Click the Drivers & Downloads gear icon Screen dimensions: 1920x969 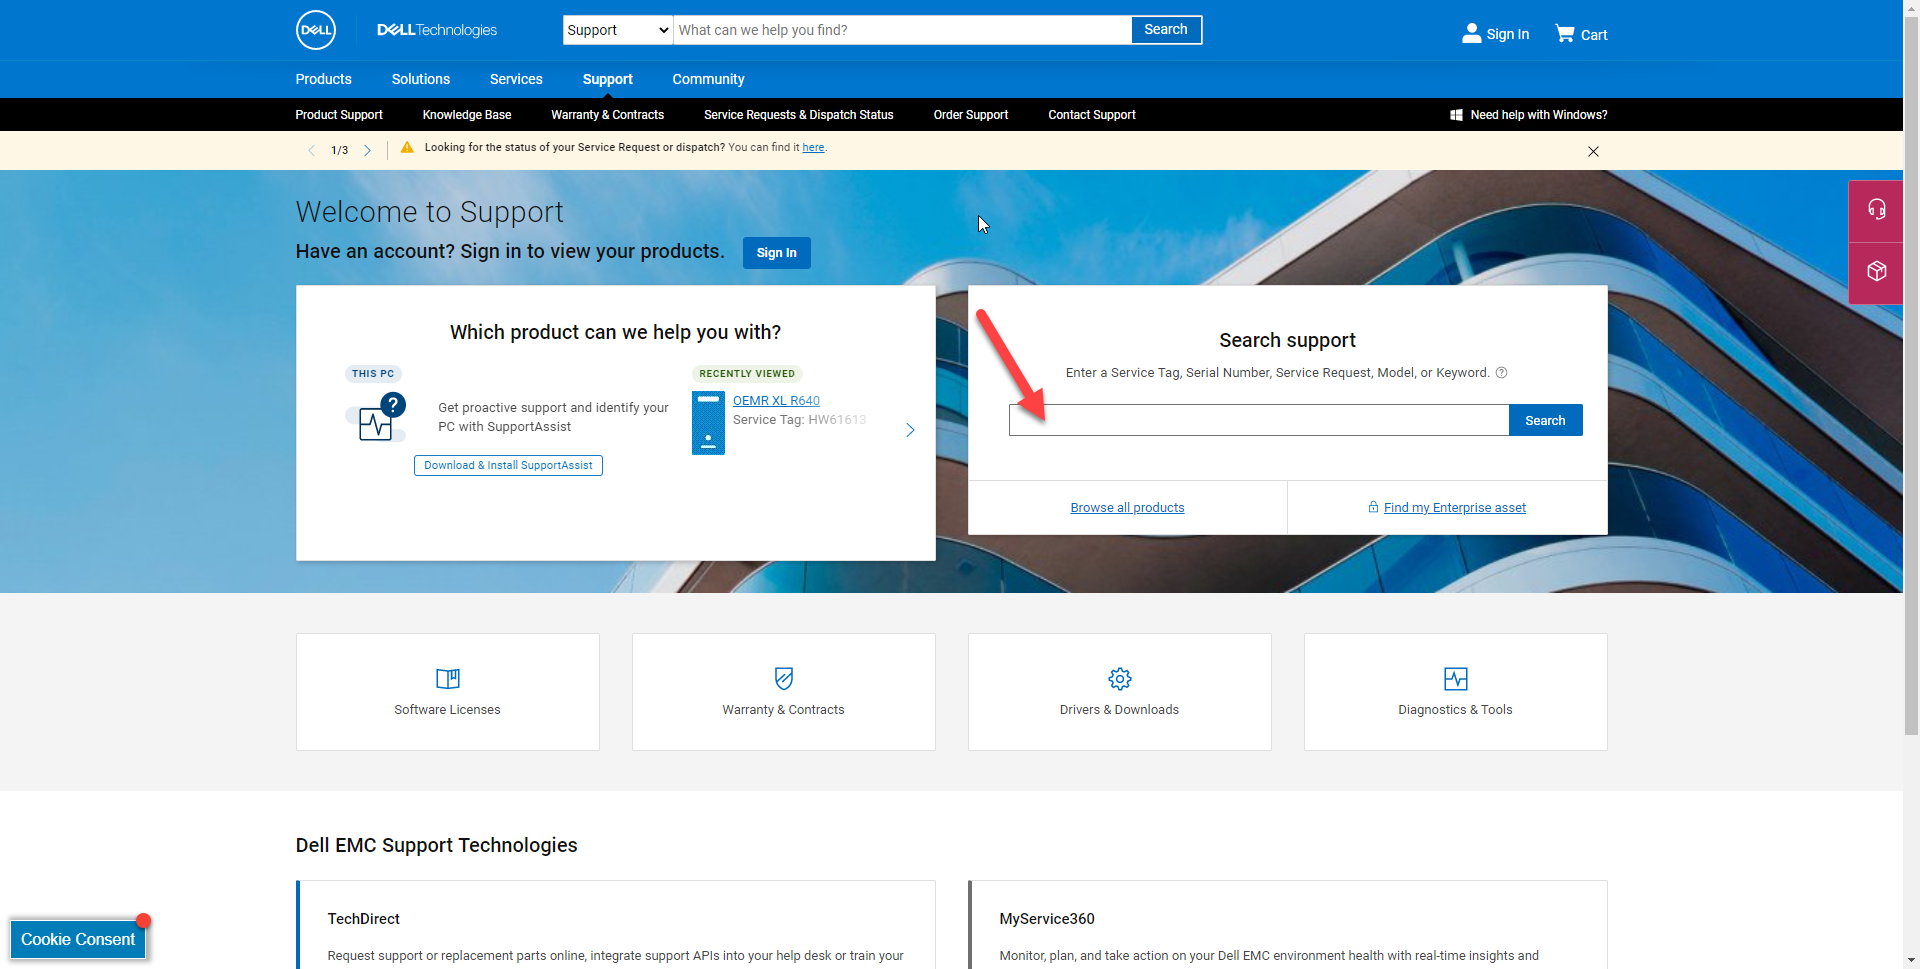1120,679
